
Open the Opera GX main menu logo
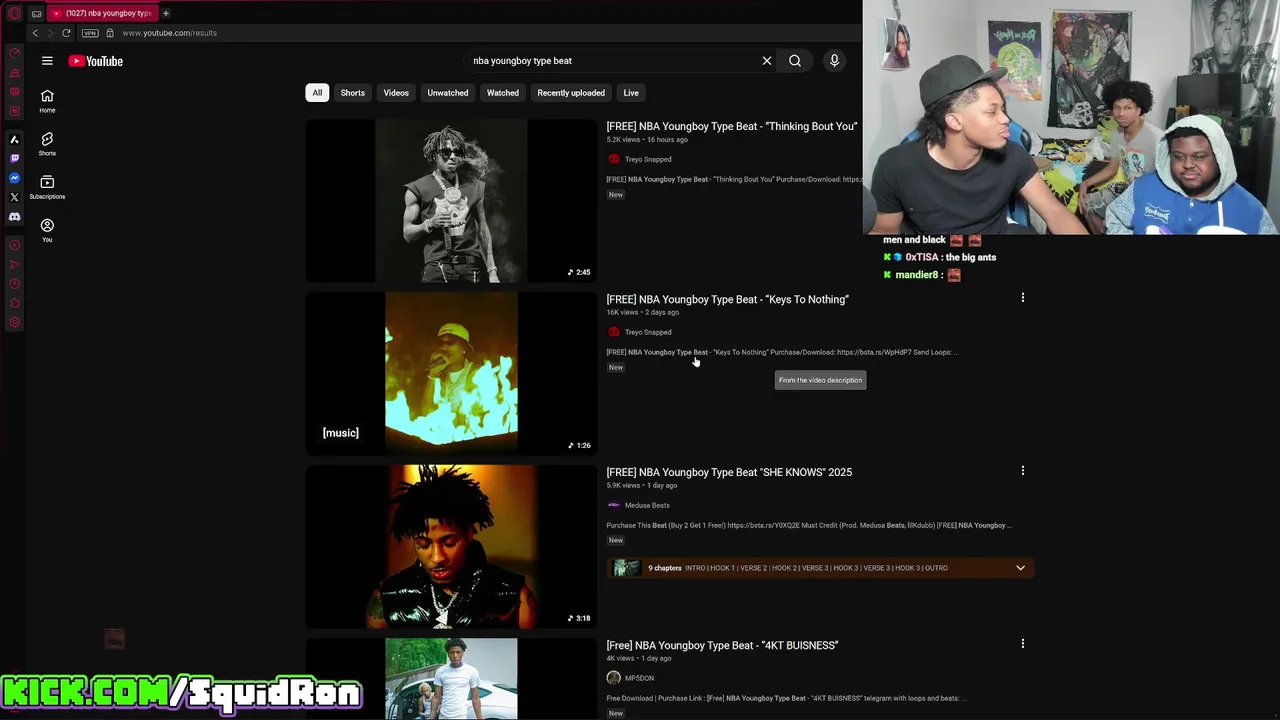14,13
